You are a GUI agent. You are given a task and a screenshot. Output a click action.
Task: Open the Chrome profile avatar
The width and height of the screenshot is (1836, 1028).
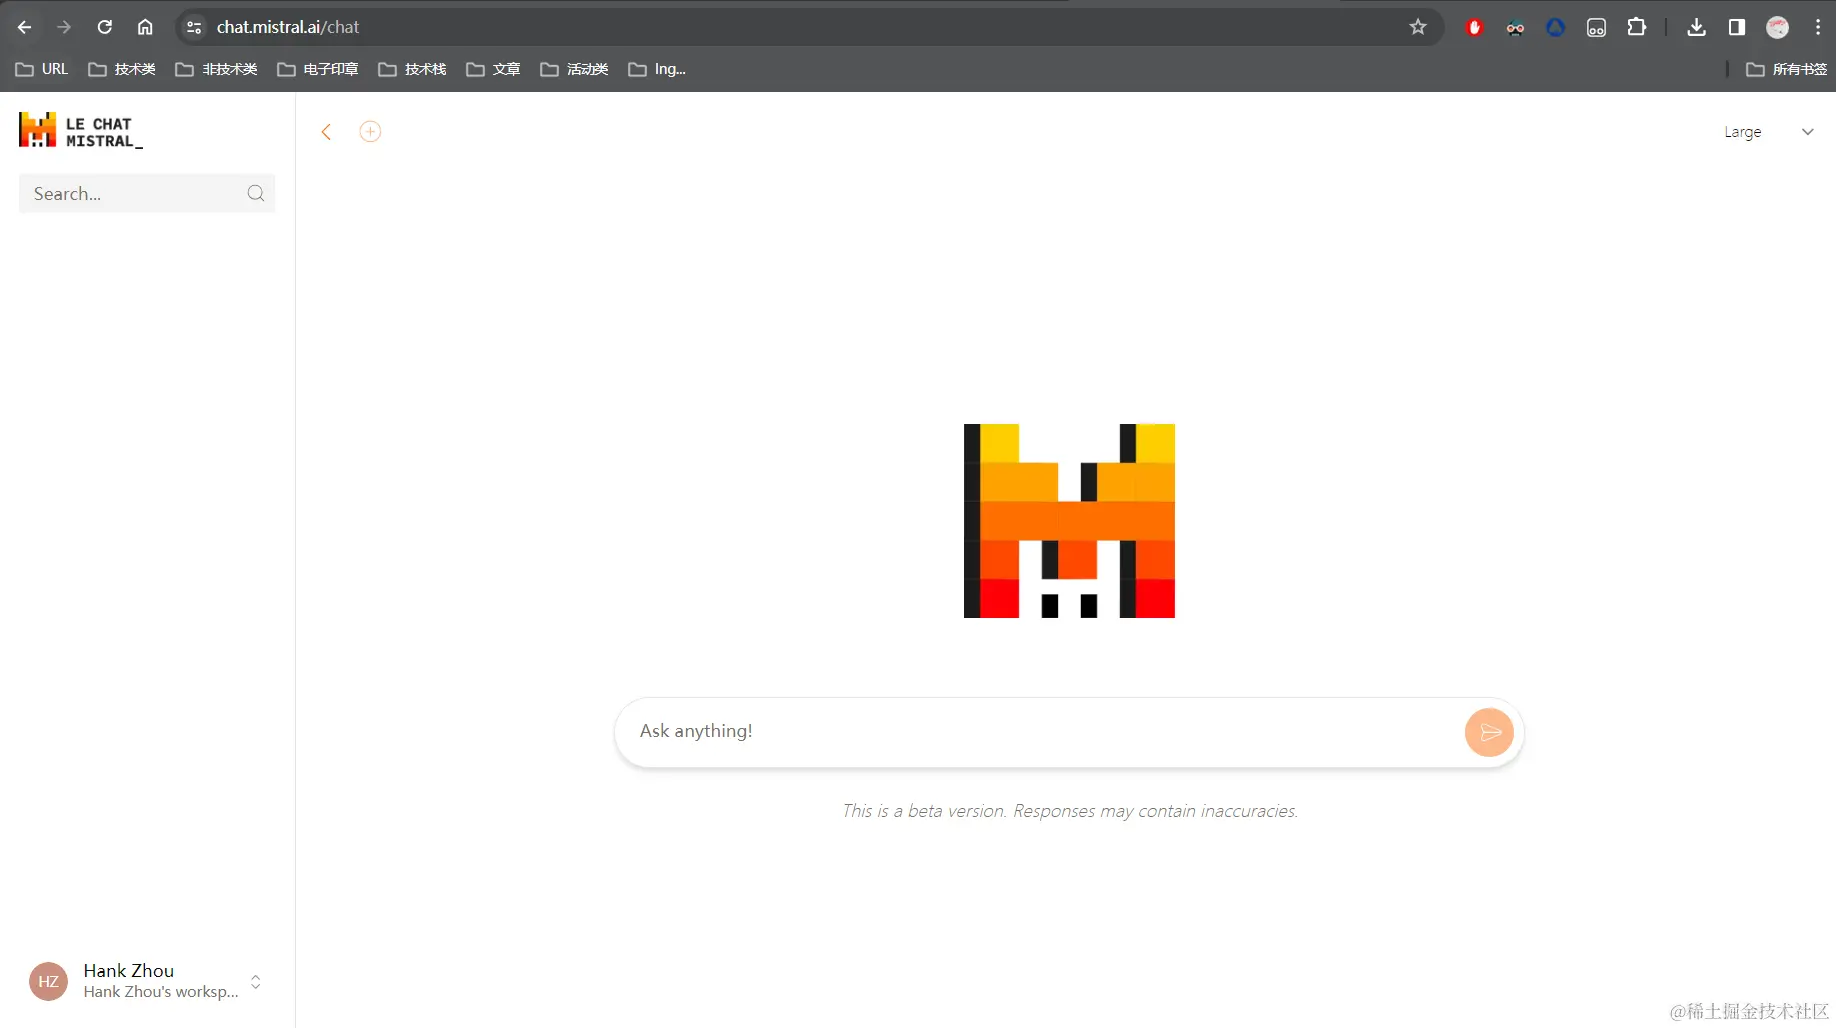click(1777, 27)
